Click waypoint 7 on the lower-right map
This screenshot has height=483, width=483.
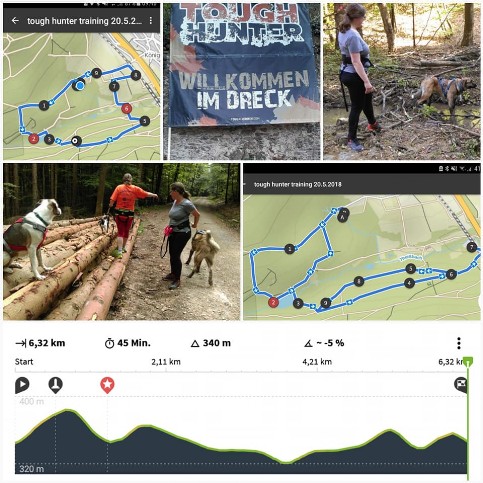pyautogui.click(x=471, y=247)
